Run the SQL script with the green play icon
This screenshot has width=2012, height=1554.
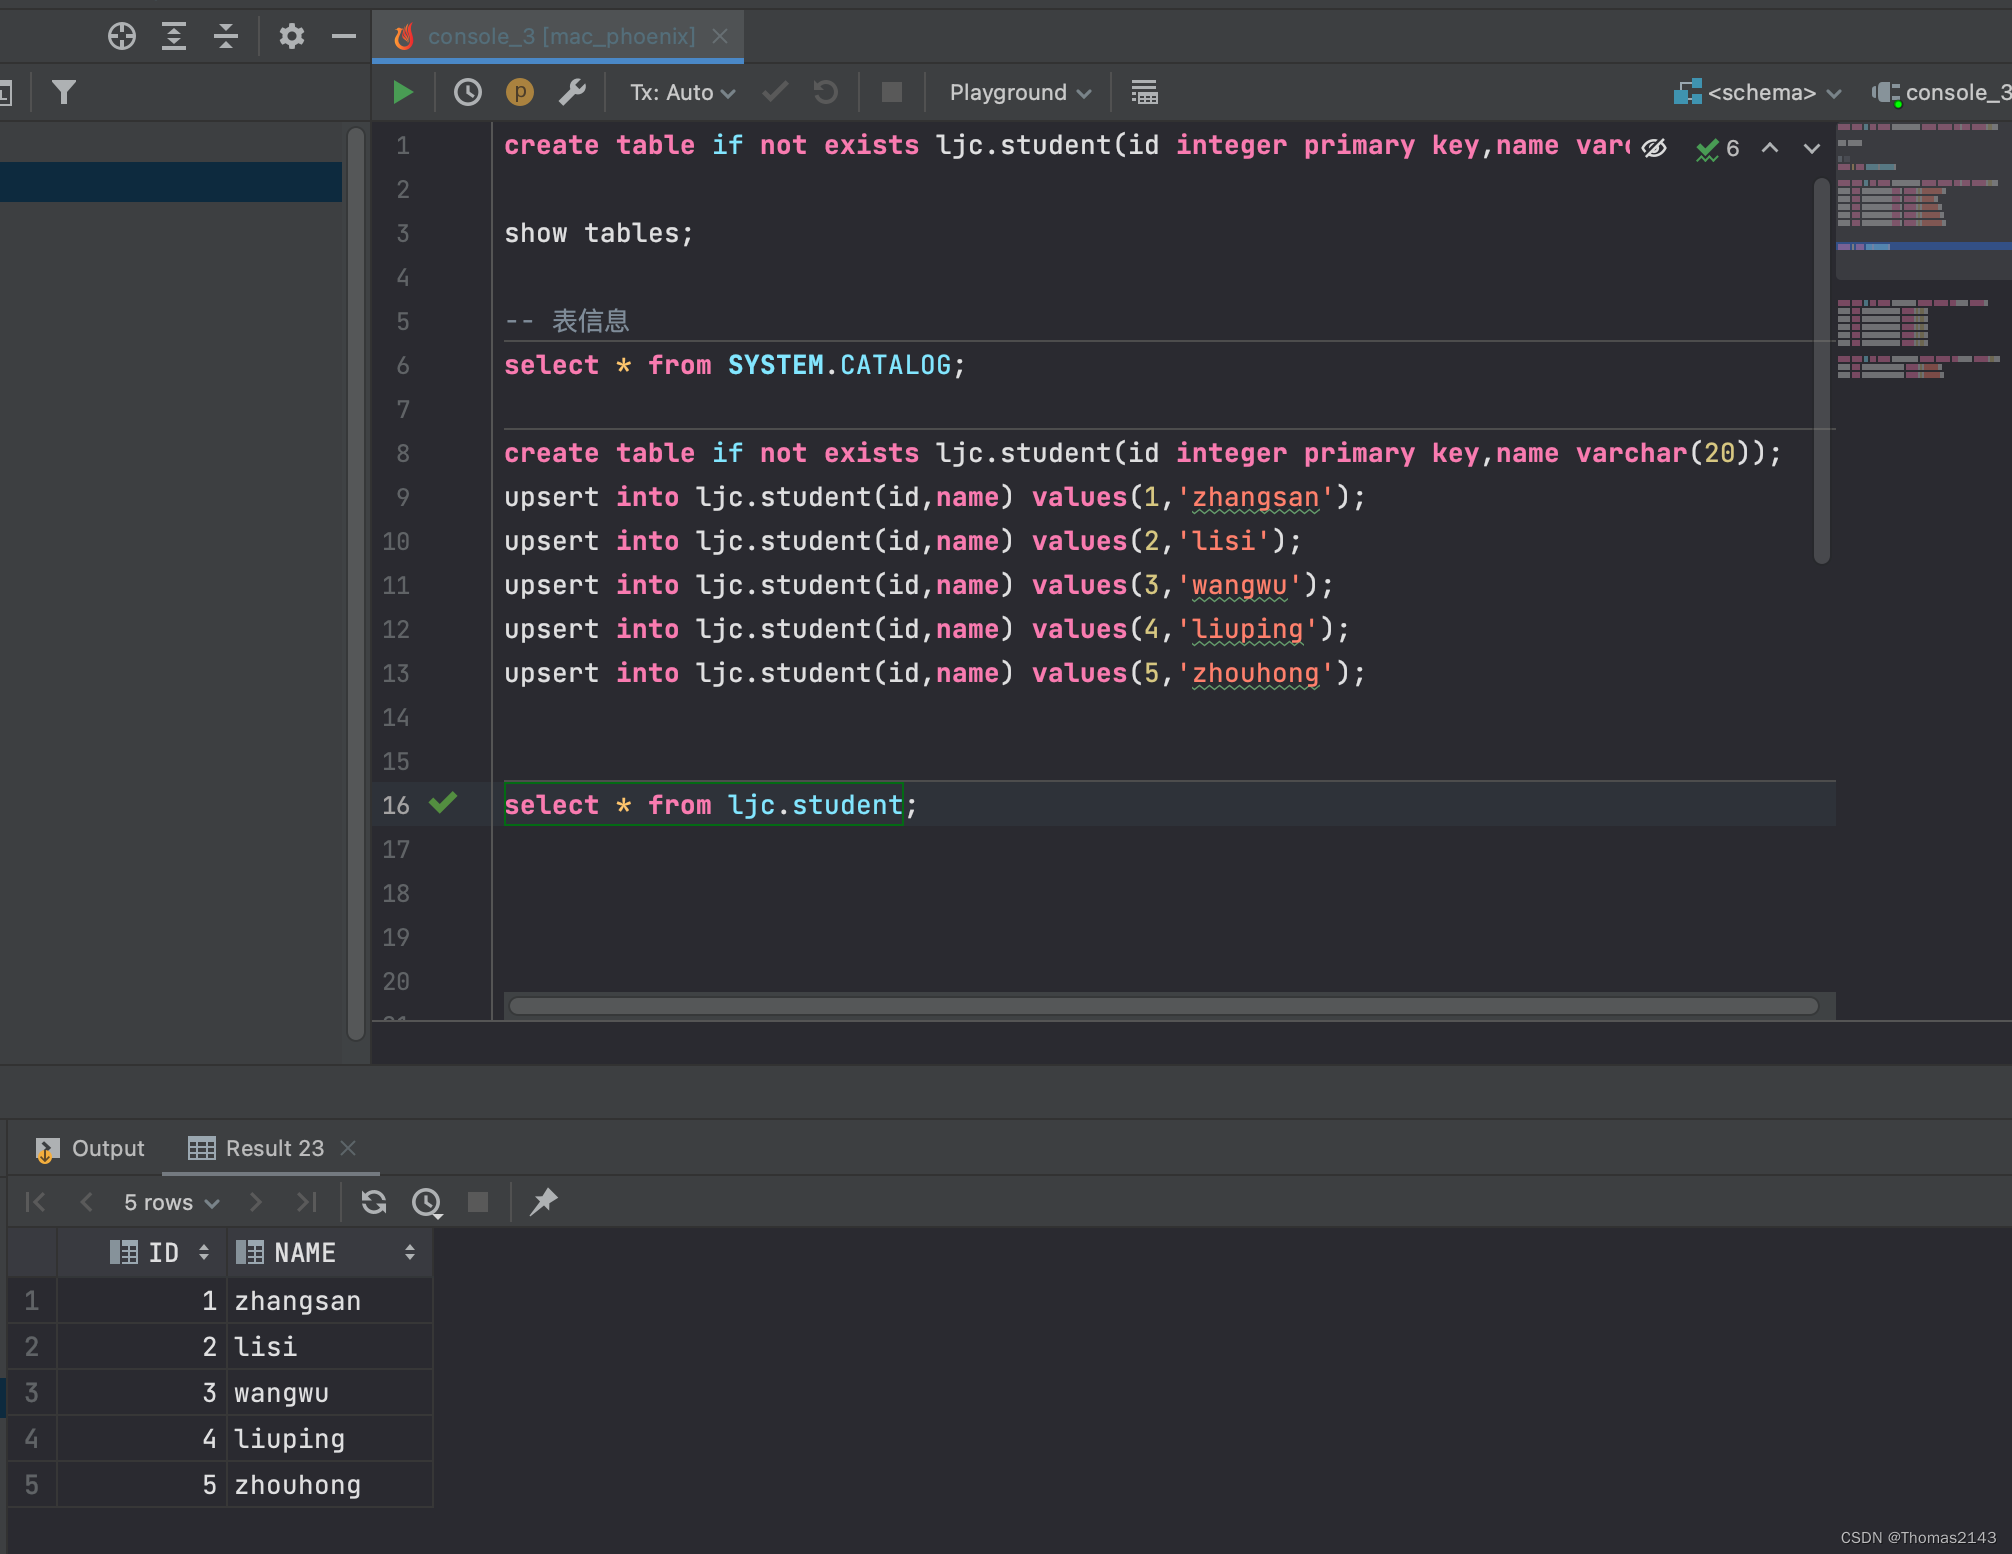coord(403,92)
